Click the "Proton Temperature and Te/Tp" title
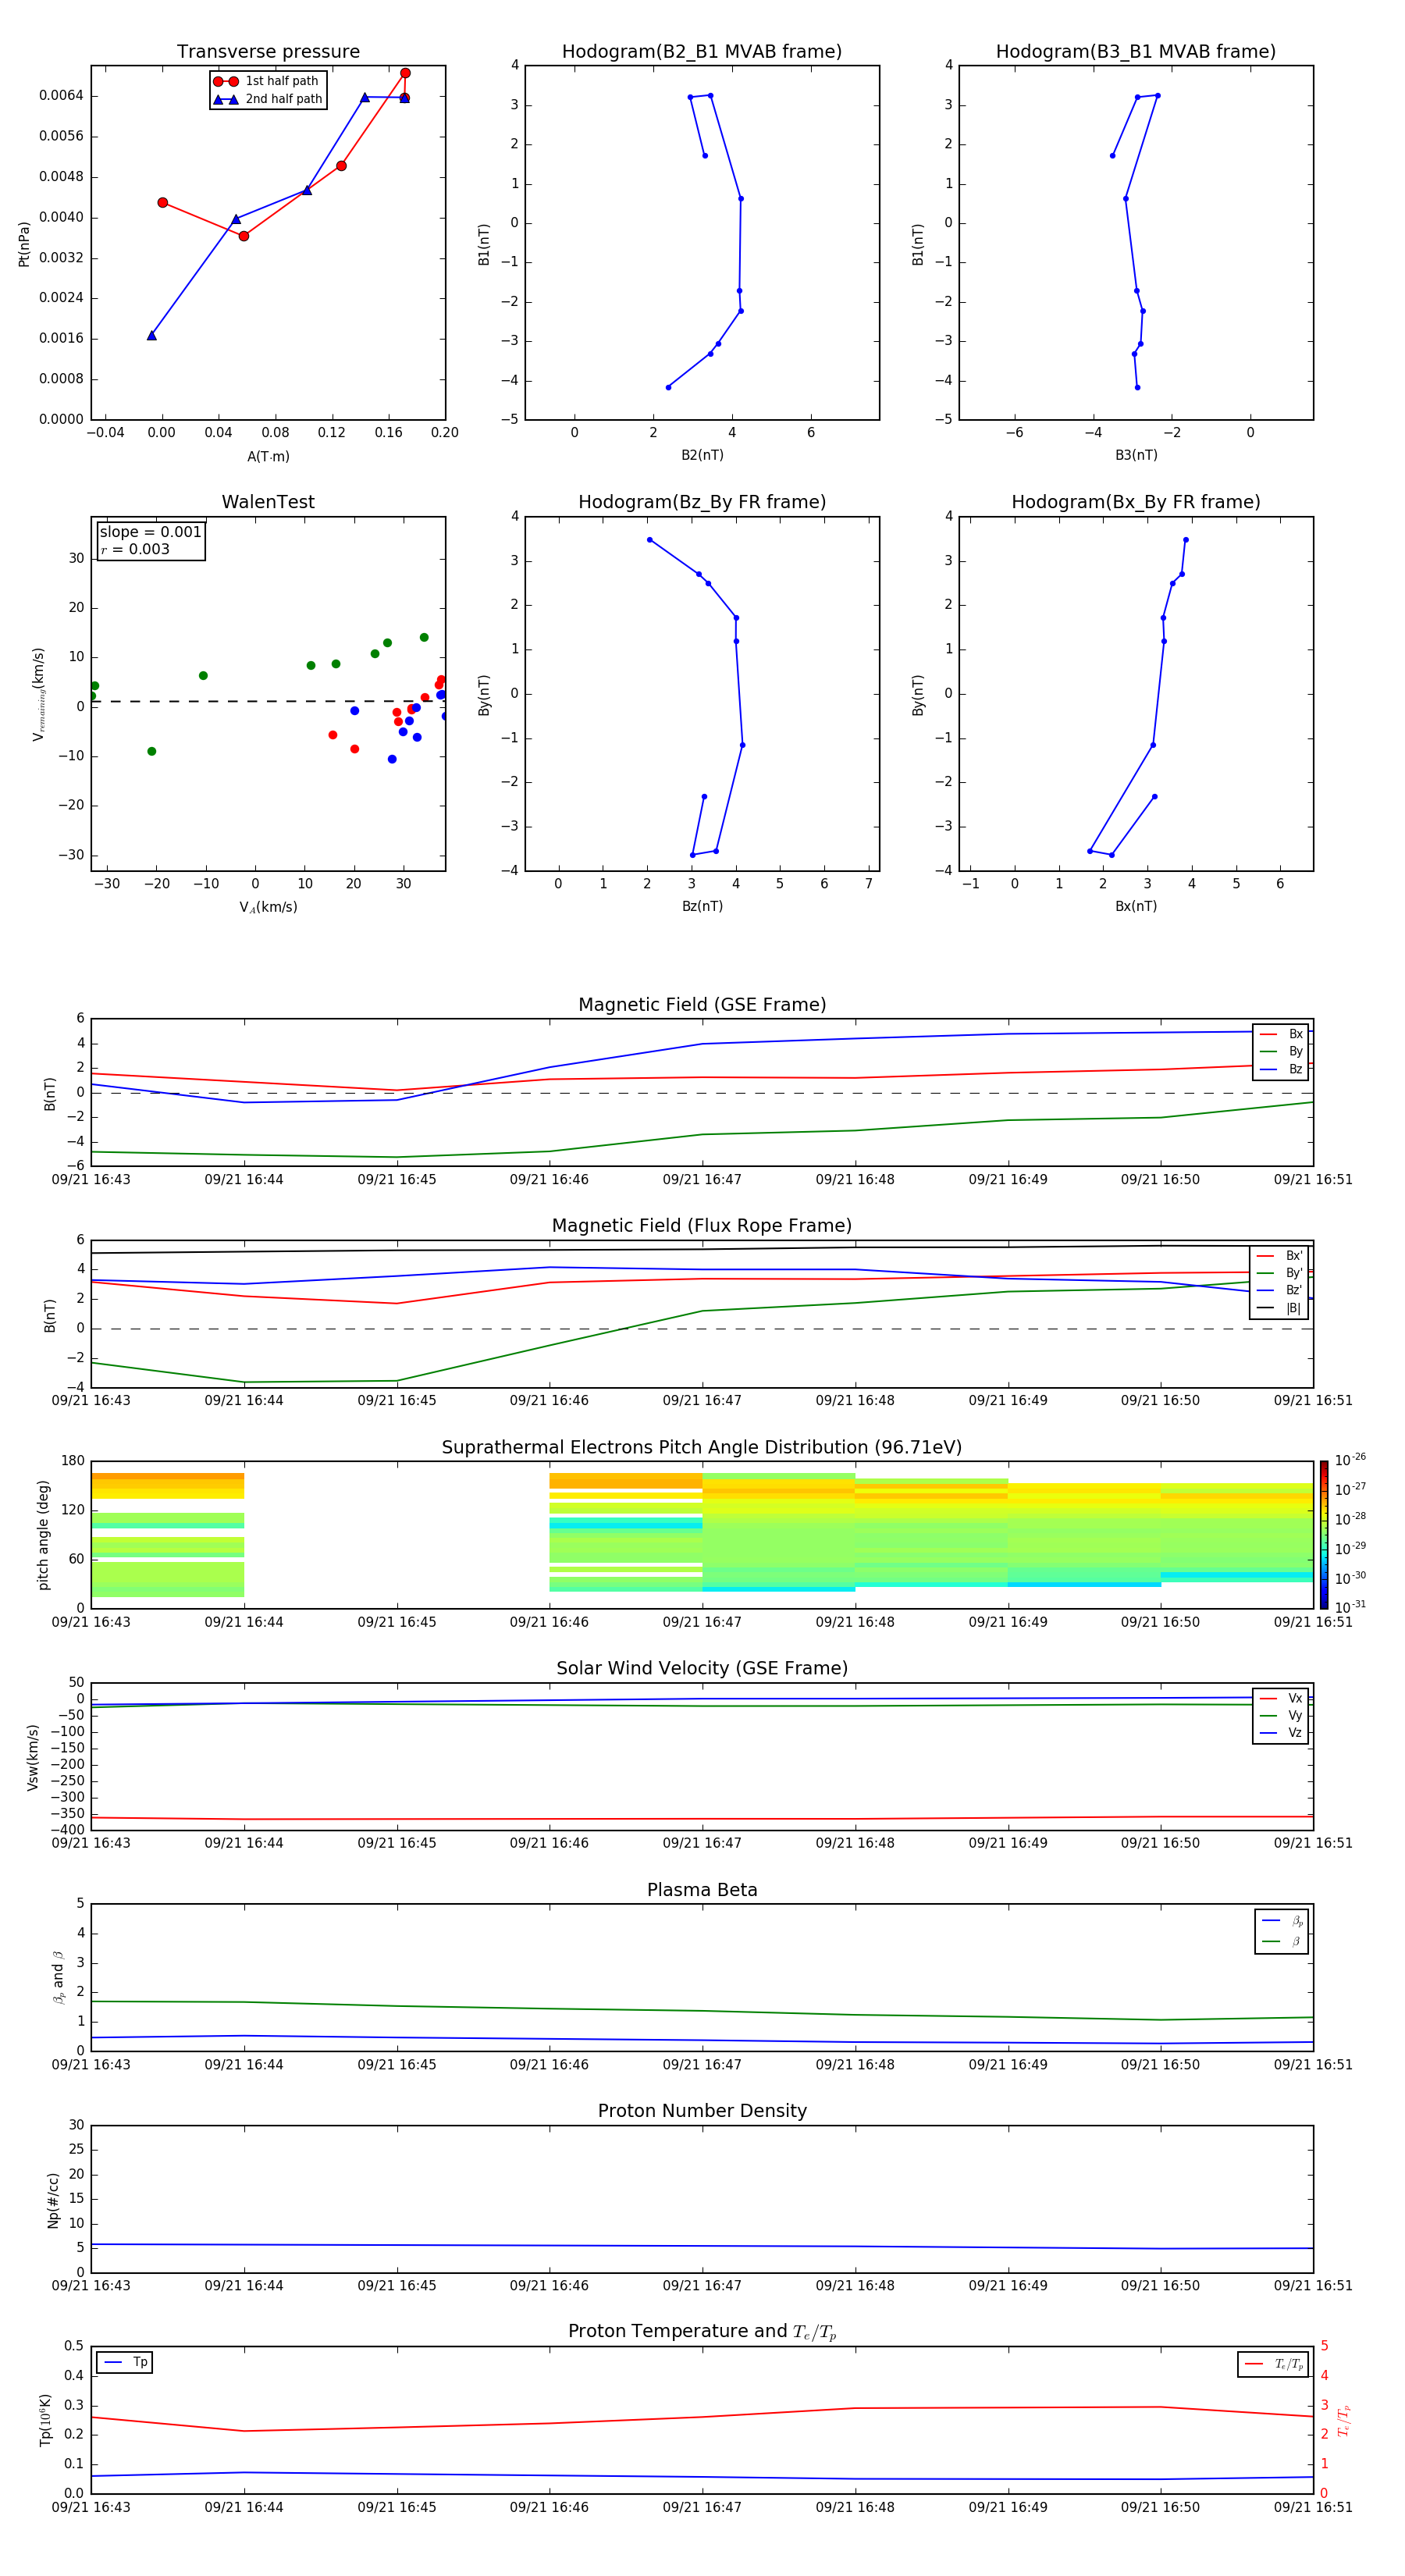 coord(702,2331)
